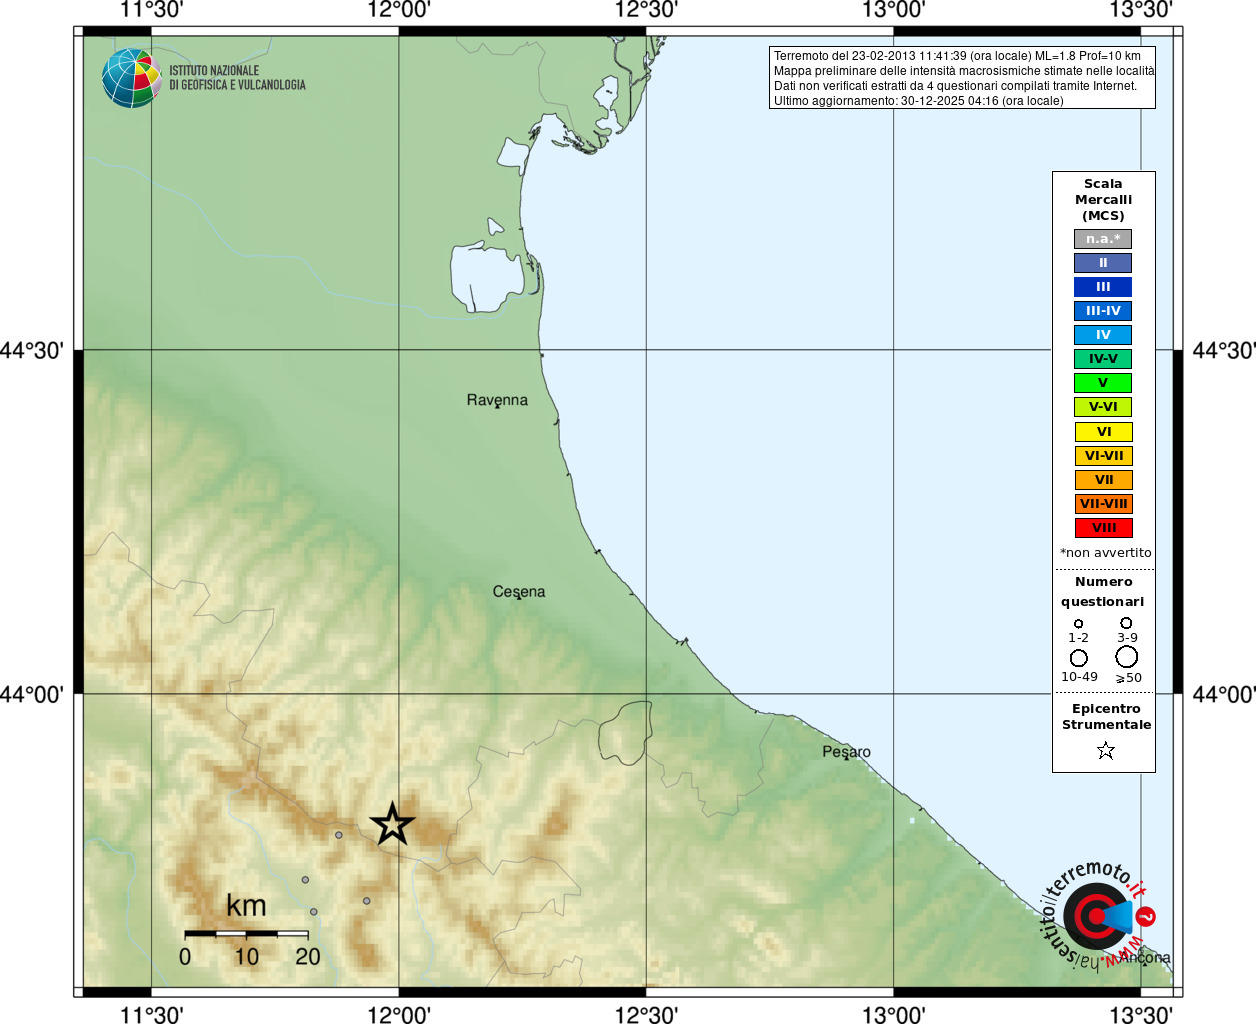The image size is (1256, 1024).
Task: Click the km scale bar
Action: click(246, 933)
